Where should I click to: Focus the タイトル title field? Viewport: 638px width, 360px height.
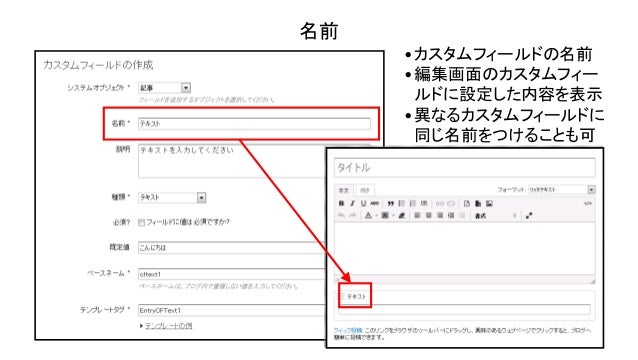tap(465, 168)
